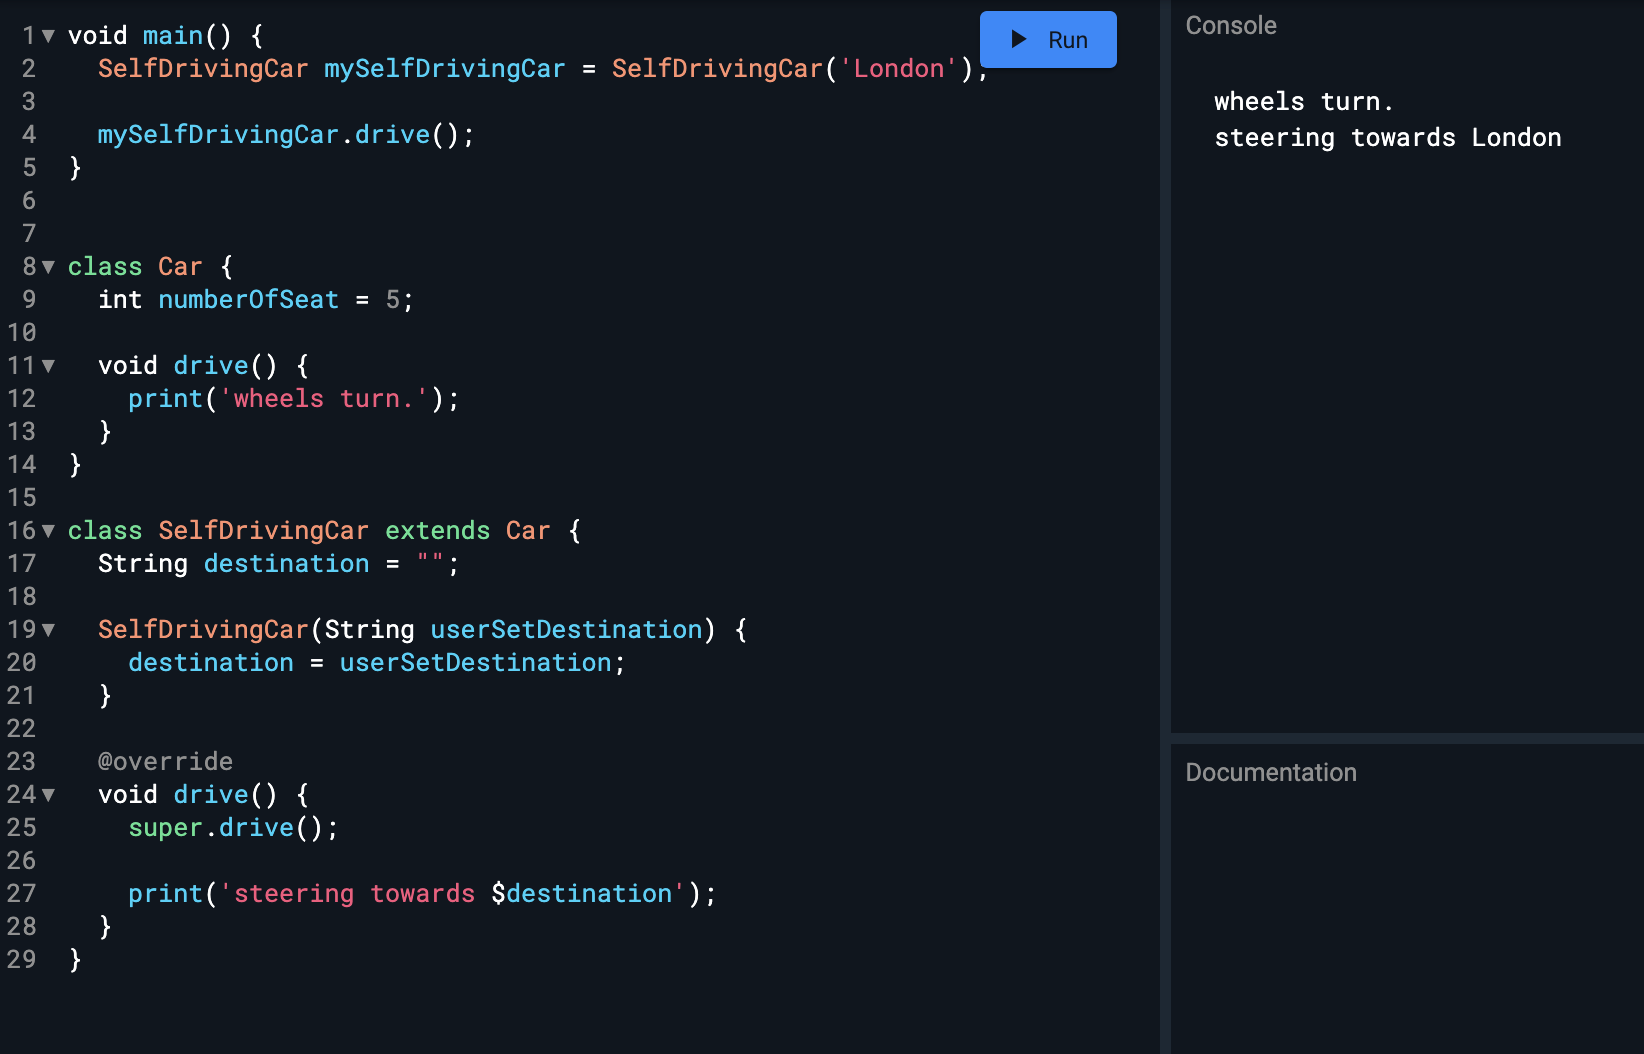Click numberOfSeat variable on line 9

pyautogui.click(x=249, y=300)
